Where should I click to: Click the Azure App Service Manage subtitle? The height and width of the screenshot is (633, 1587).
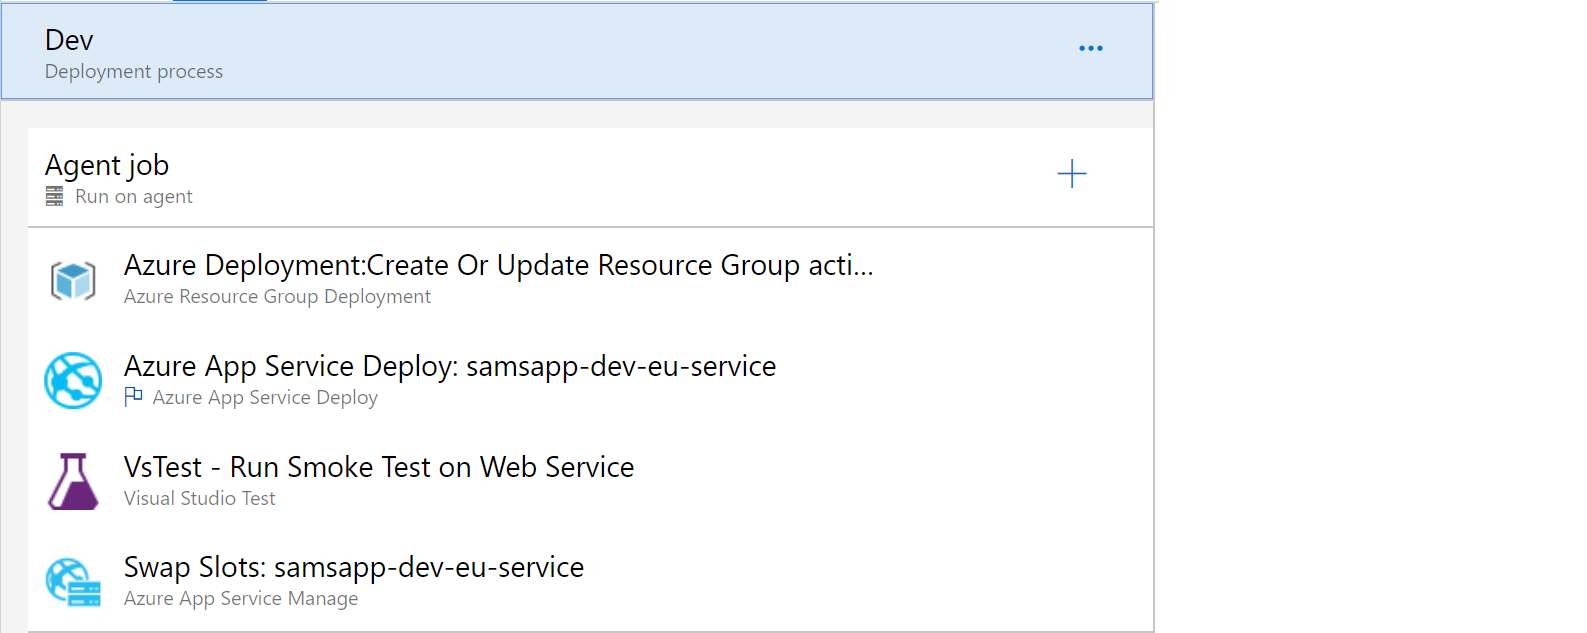point(240,599)
